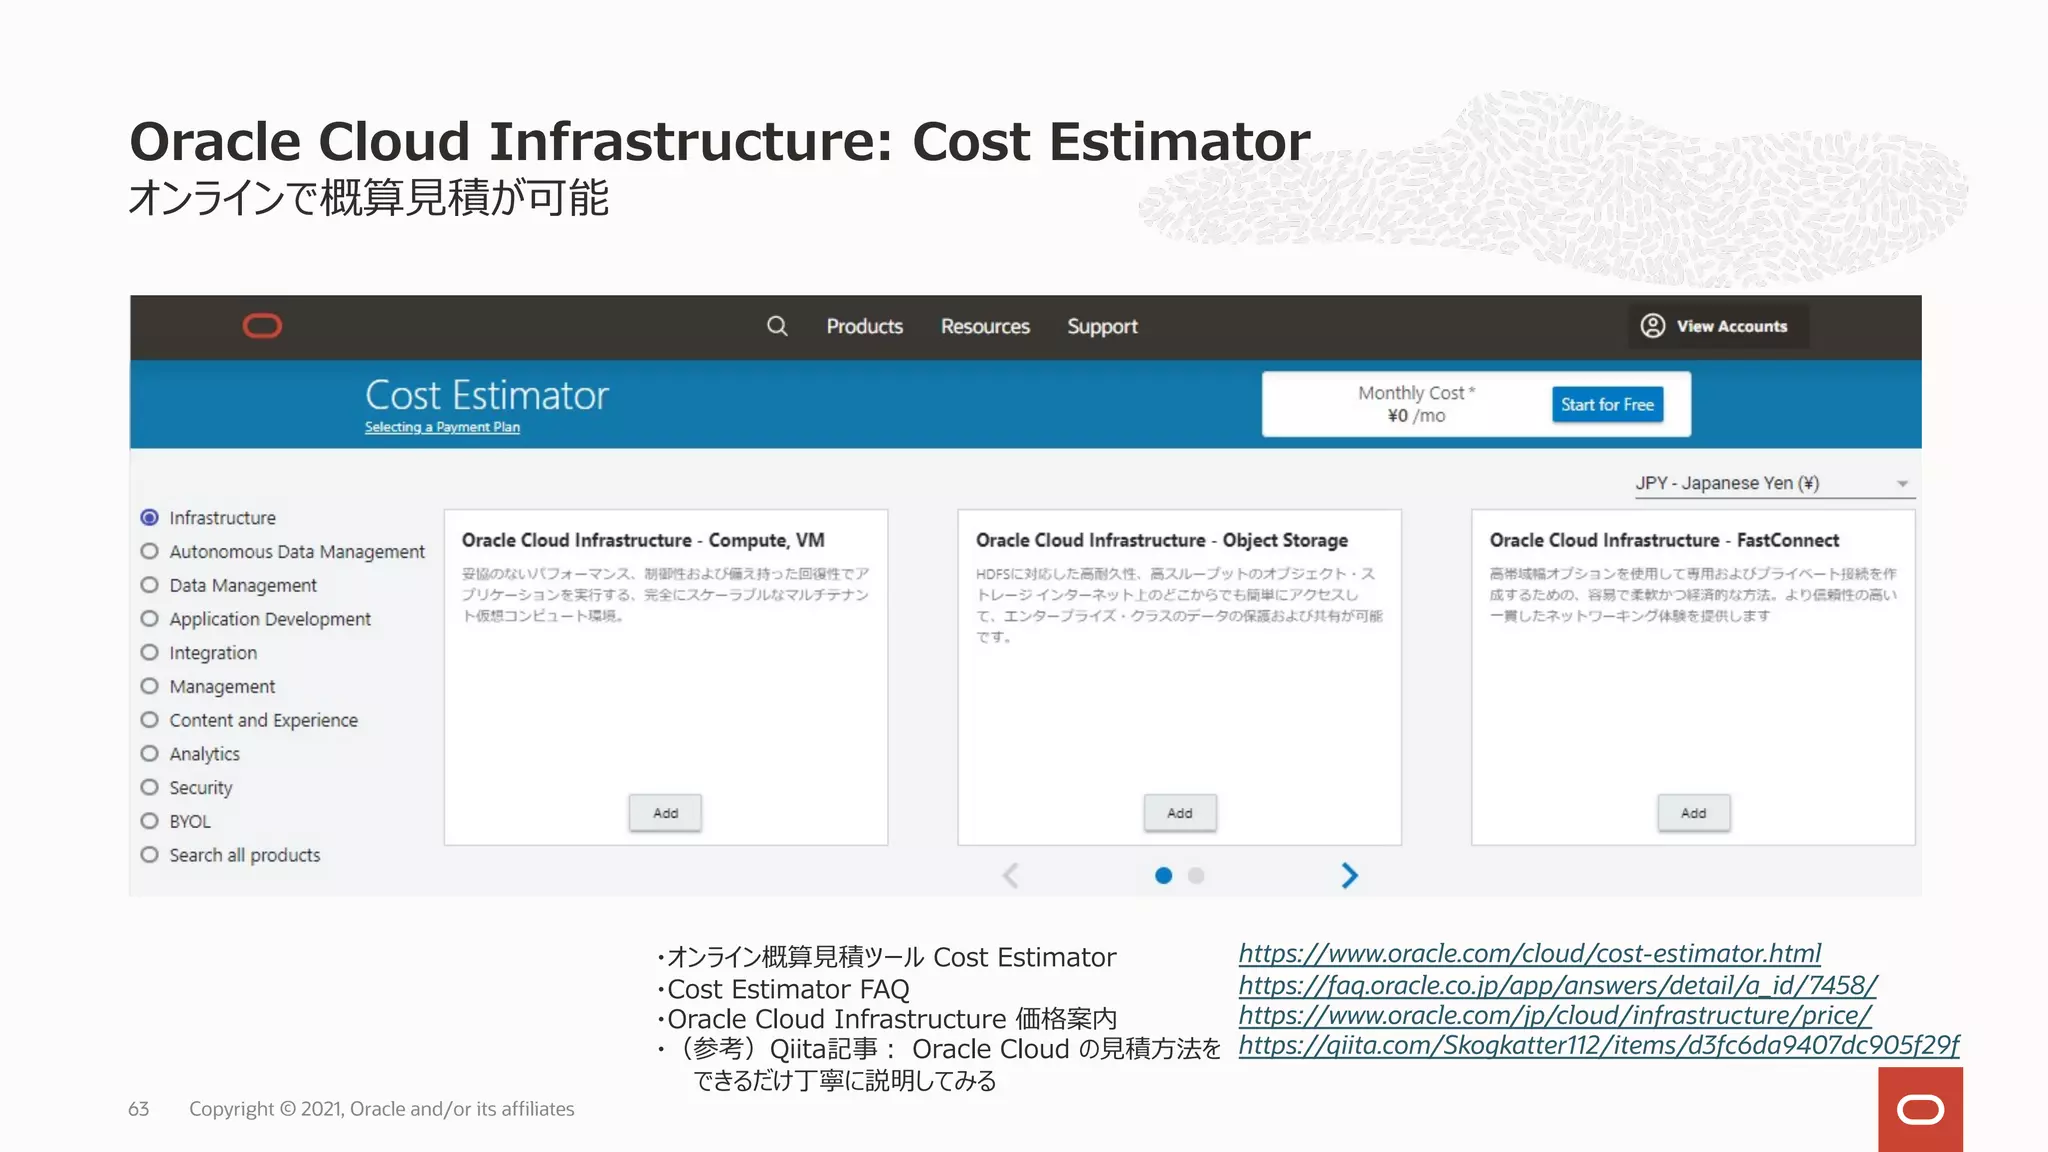Select the second carousel page dot
This screenshot has width=2048, height=1152.
[1196, 876]
